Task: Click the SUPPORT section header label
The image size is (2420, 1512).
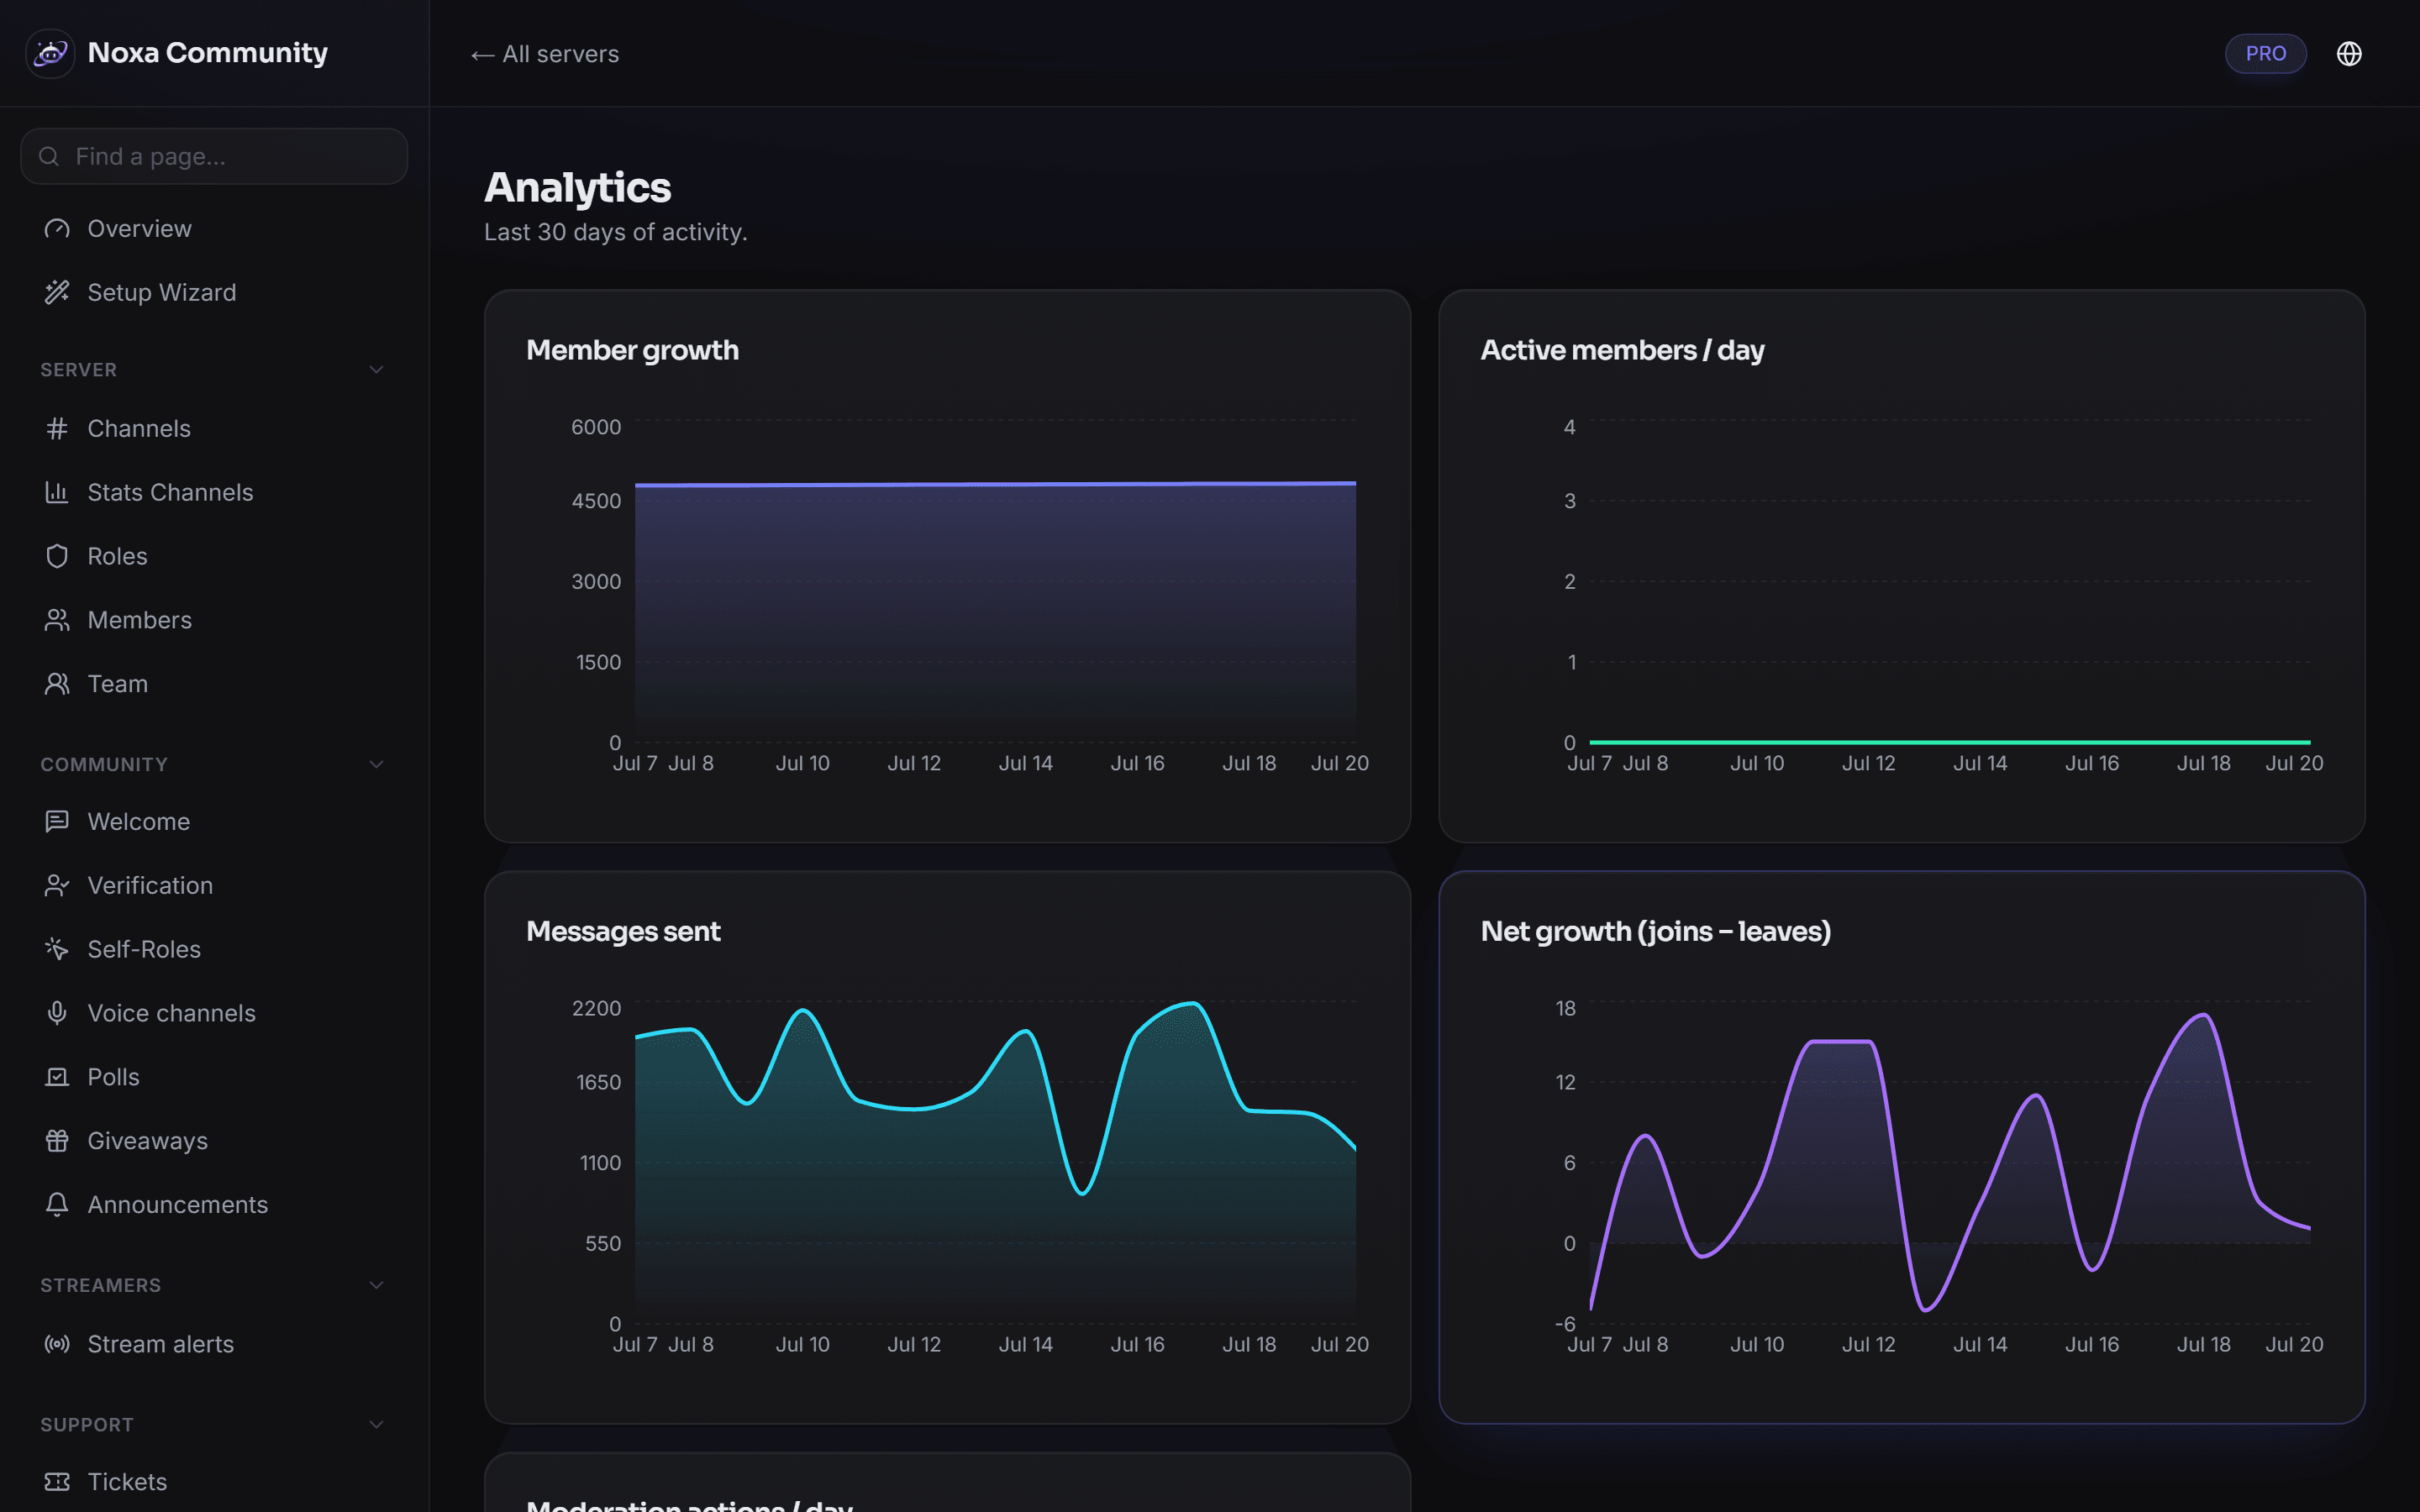Action: [87, 1425]
